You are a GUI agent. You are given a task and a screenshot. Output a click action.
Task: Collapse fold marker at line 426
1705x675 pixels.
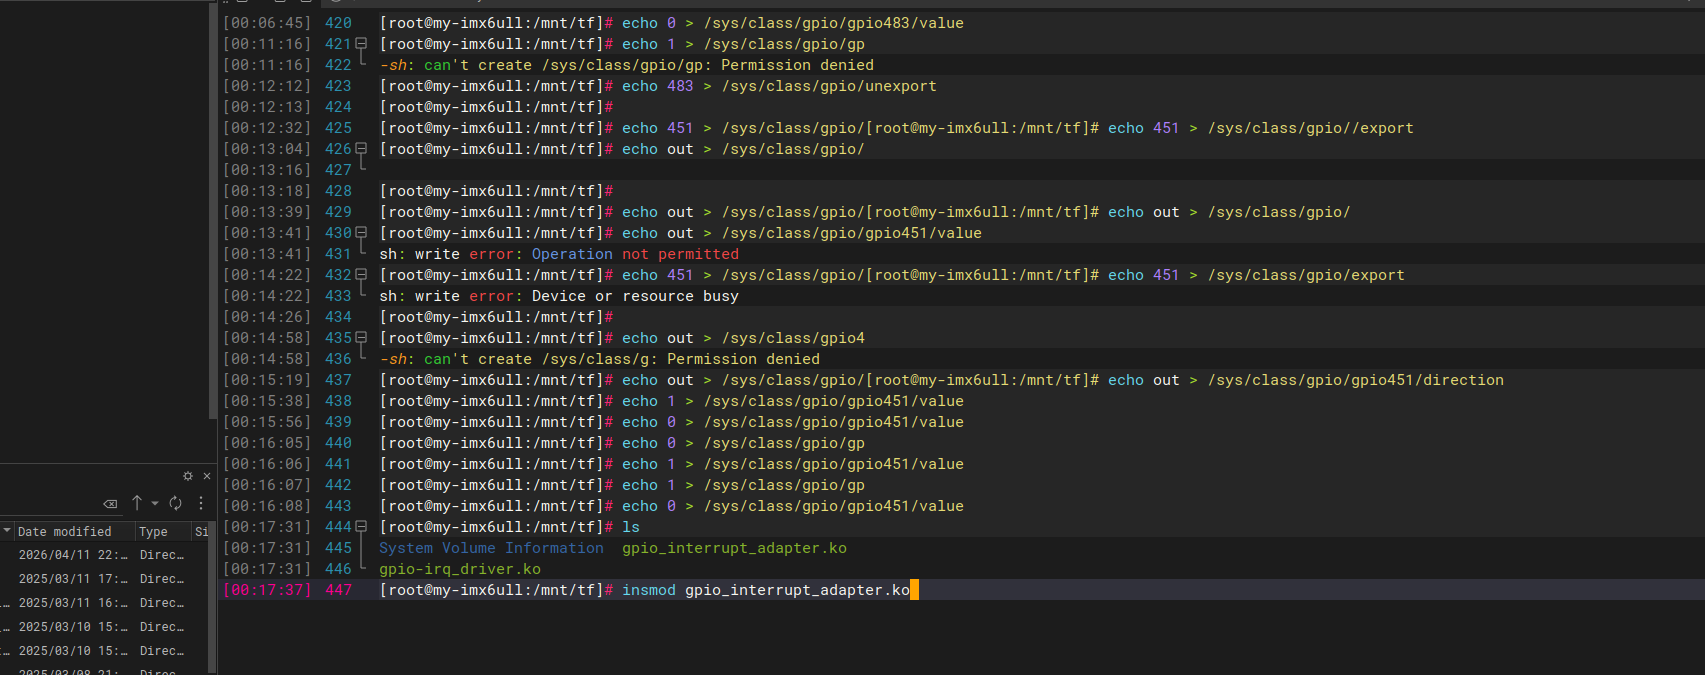click(x=361, y=149)
